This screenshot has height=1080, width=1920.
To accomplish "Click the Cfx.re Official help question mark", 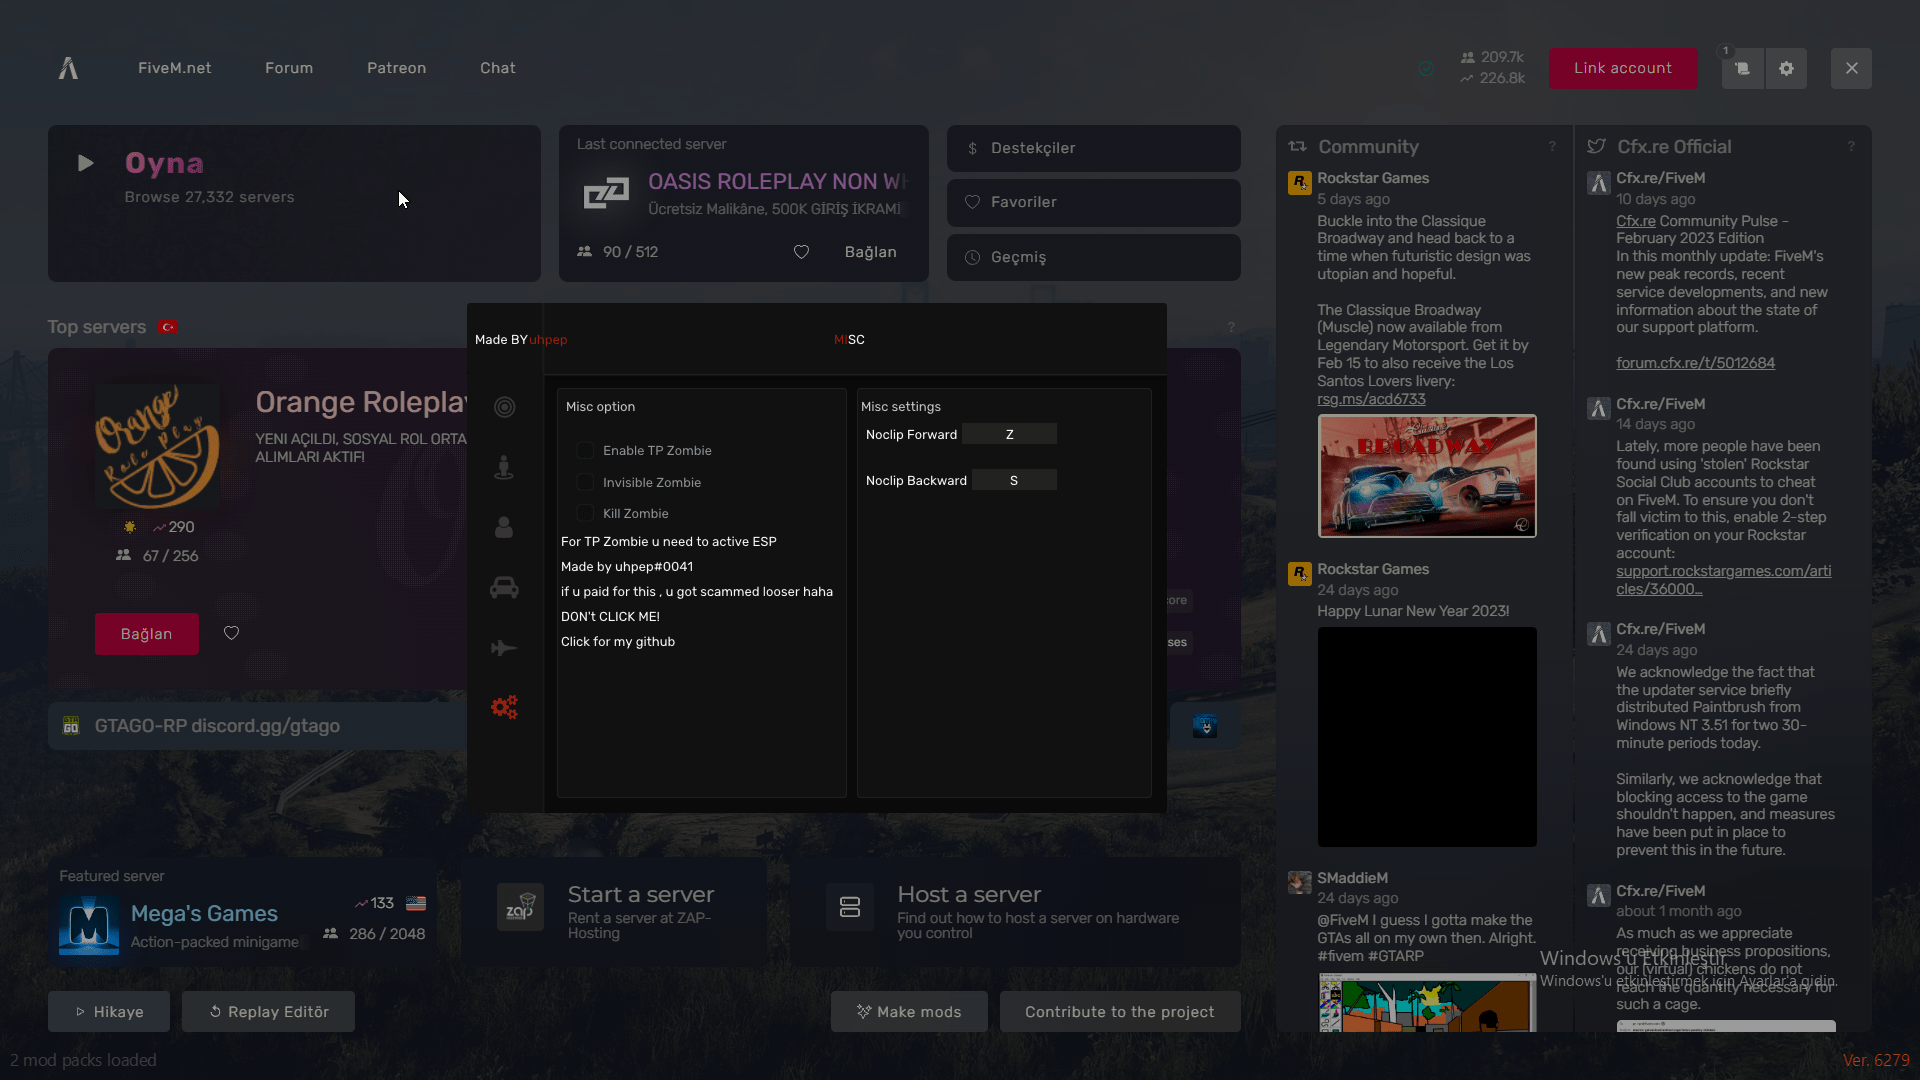I will (1851, 146).
